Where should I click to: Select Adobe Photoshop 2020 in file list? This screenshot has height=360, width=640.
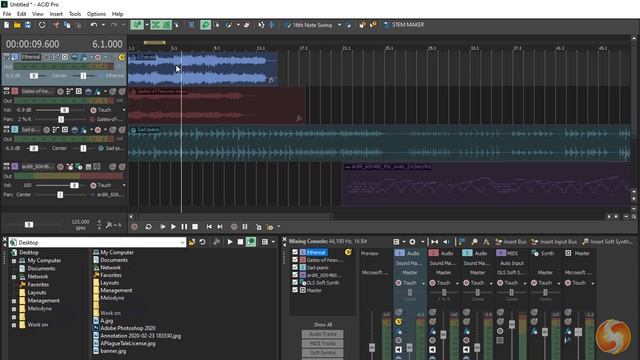[x=124, y=328]
